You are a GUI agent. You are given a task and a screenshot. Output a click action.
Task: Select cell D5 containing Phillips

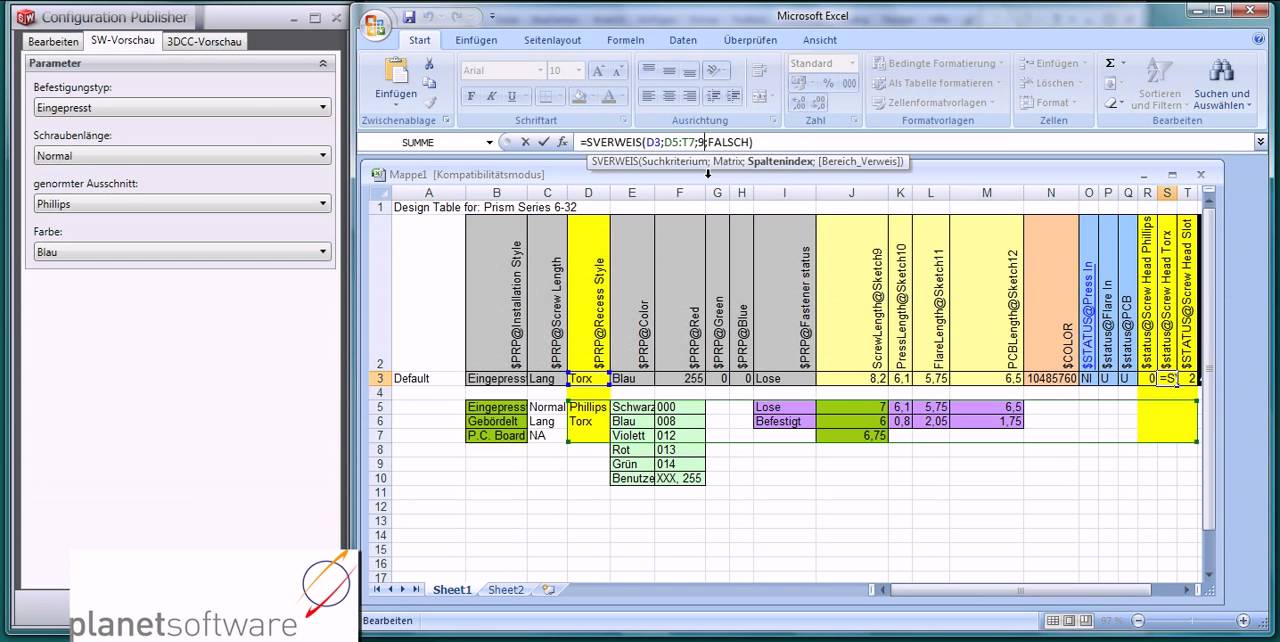pyautogui.click(x=588, y=407)
